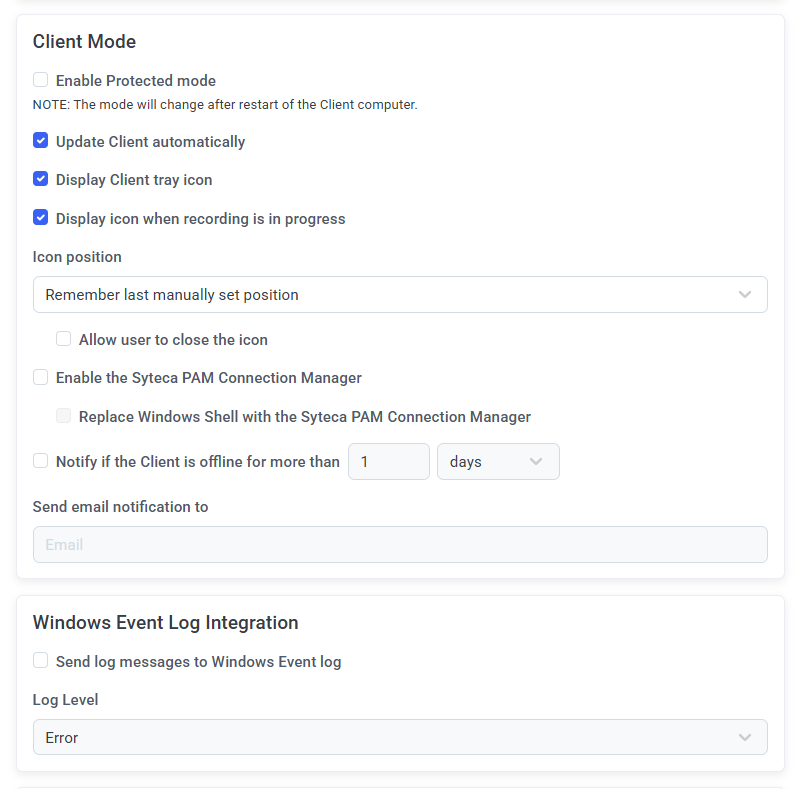Viewport: 799px width, 789px height.
Task: Open the Icon position dropdown
Action: click(x=400, y=295)
